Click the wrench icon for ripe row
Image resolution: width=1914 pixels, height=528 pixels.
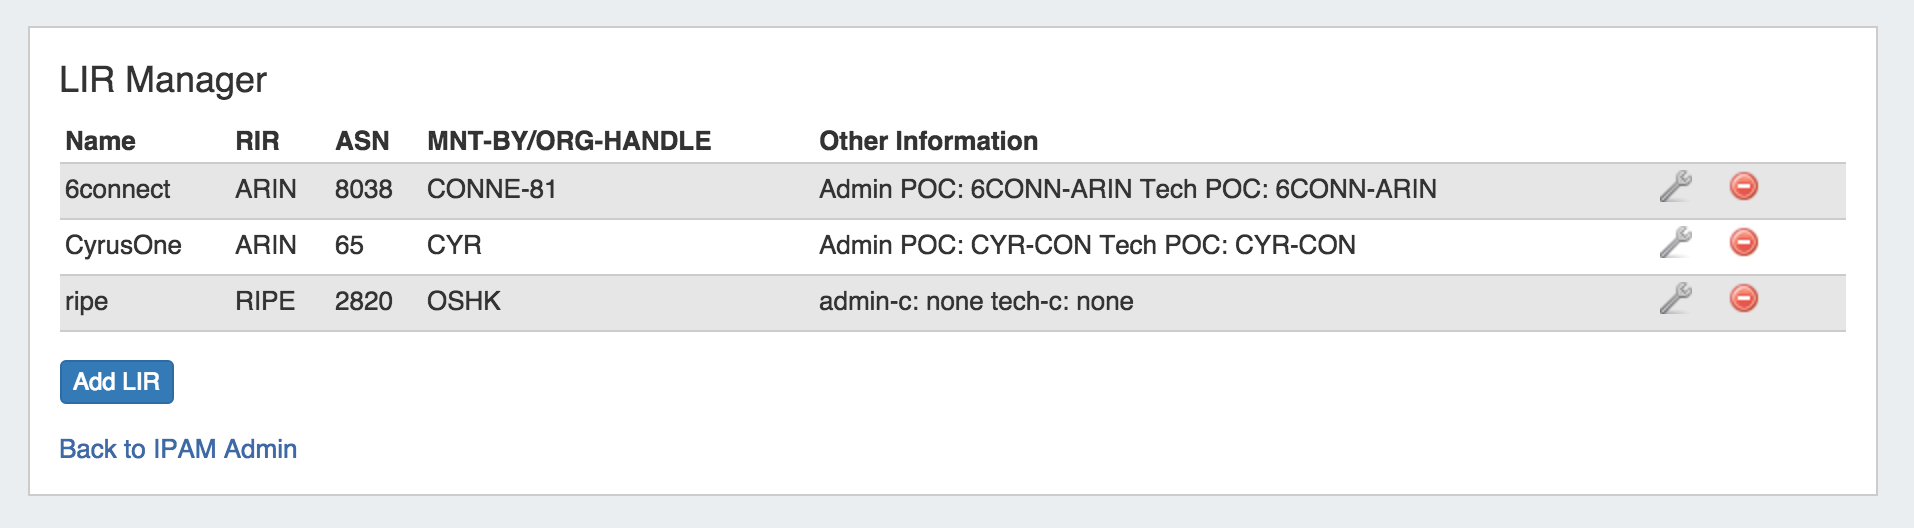point(1675,299)
